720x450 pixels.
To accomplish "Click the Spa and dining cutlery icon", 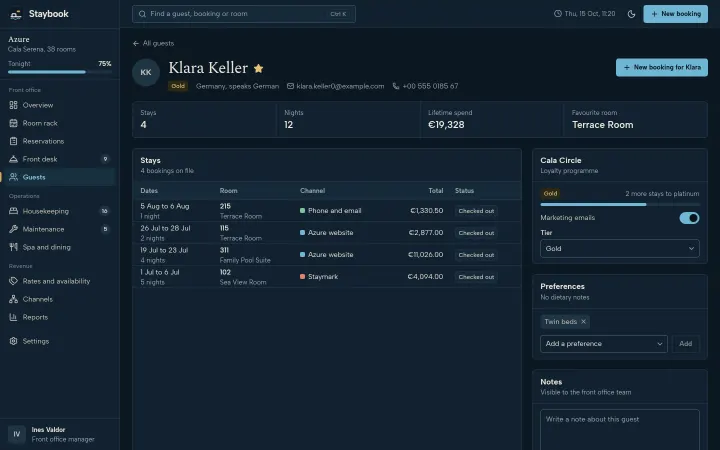I will pos(13,247).
